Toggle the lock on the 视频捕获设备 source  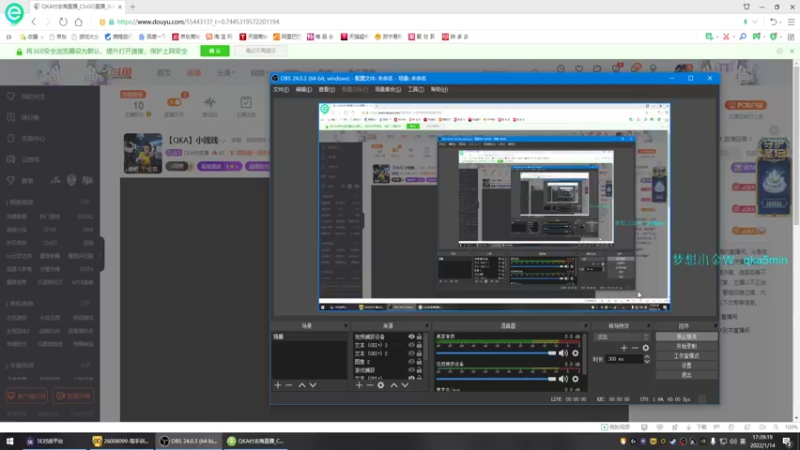(419, 337)
